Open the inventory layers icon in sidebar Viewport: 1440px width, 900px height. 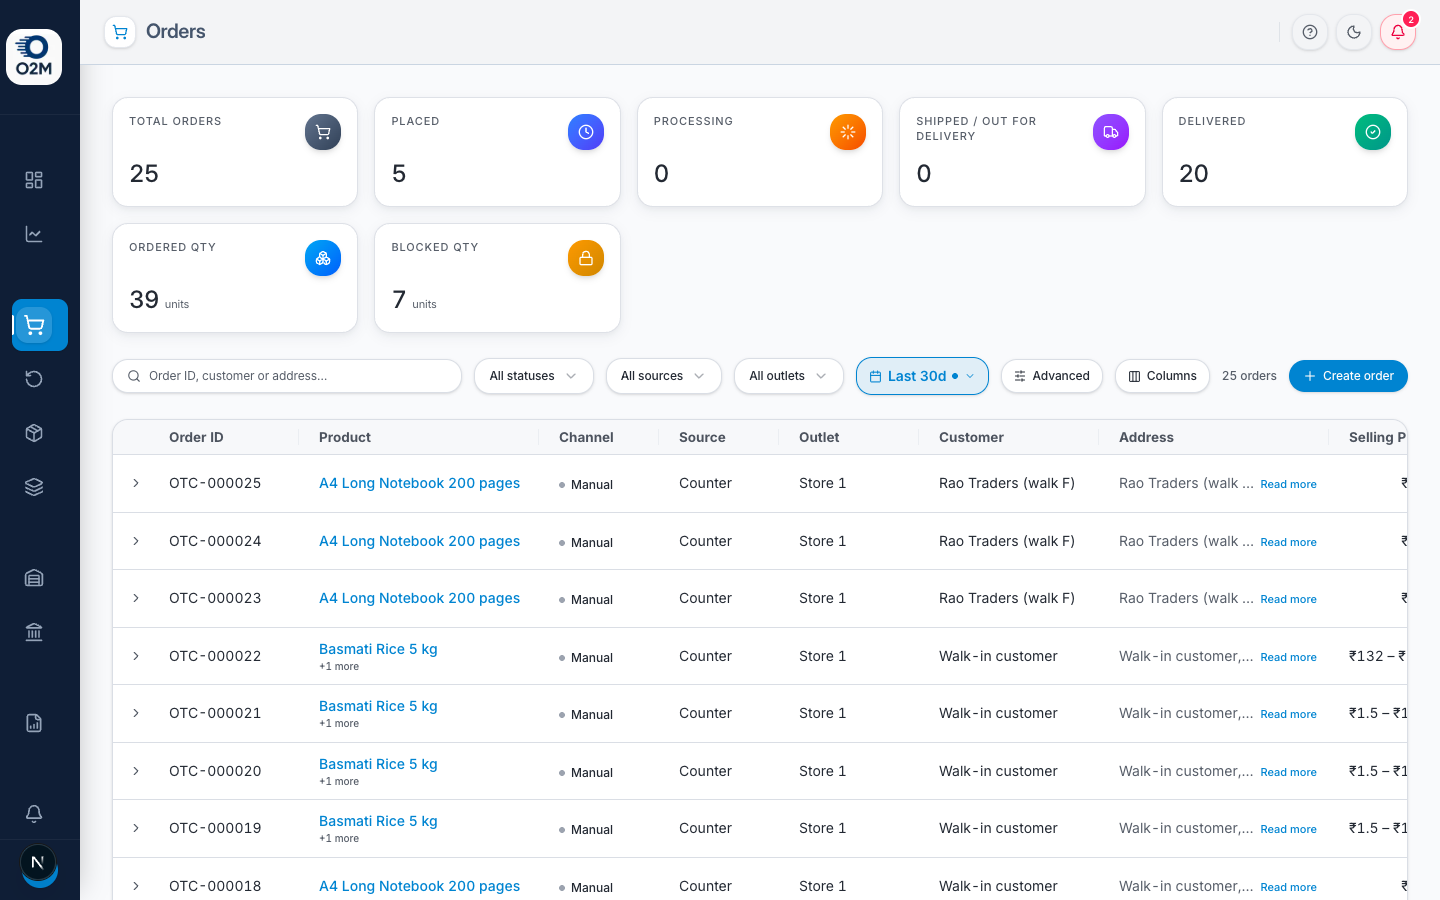[x=34, y=487]
